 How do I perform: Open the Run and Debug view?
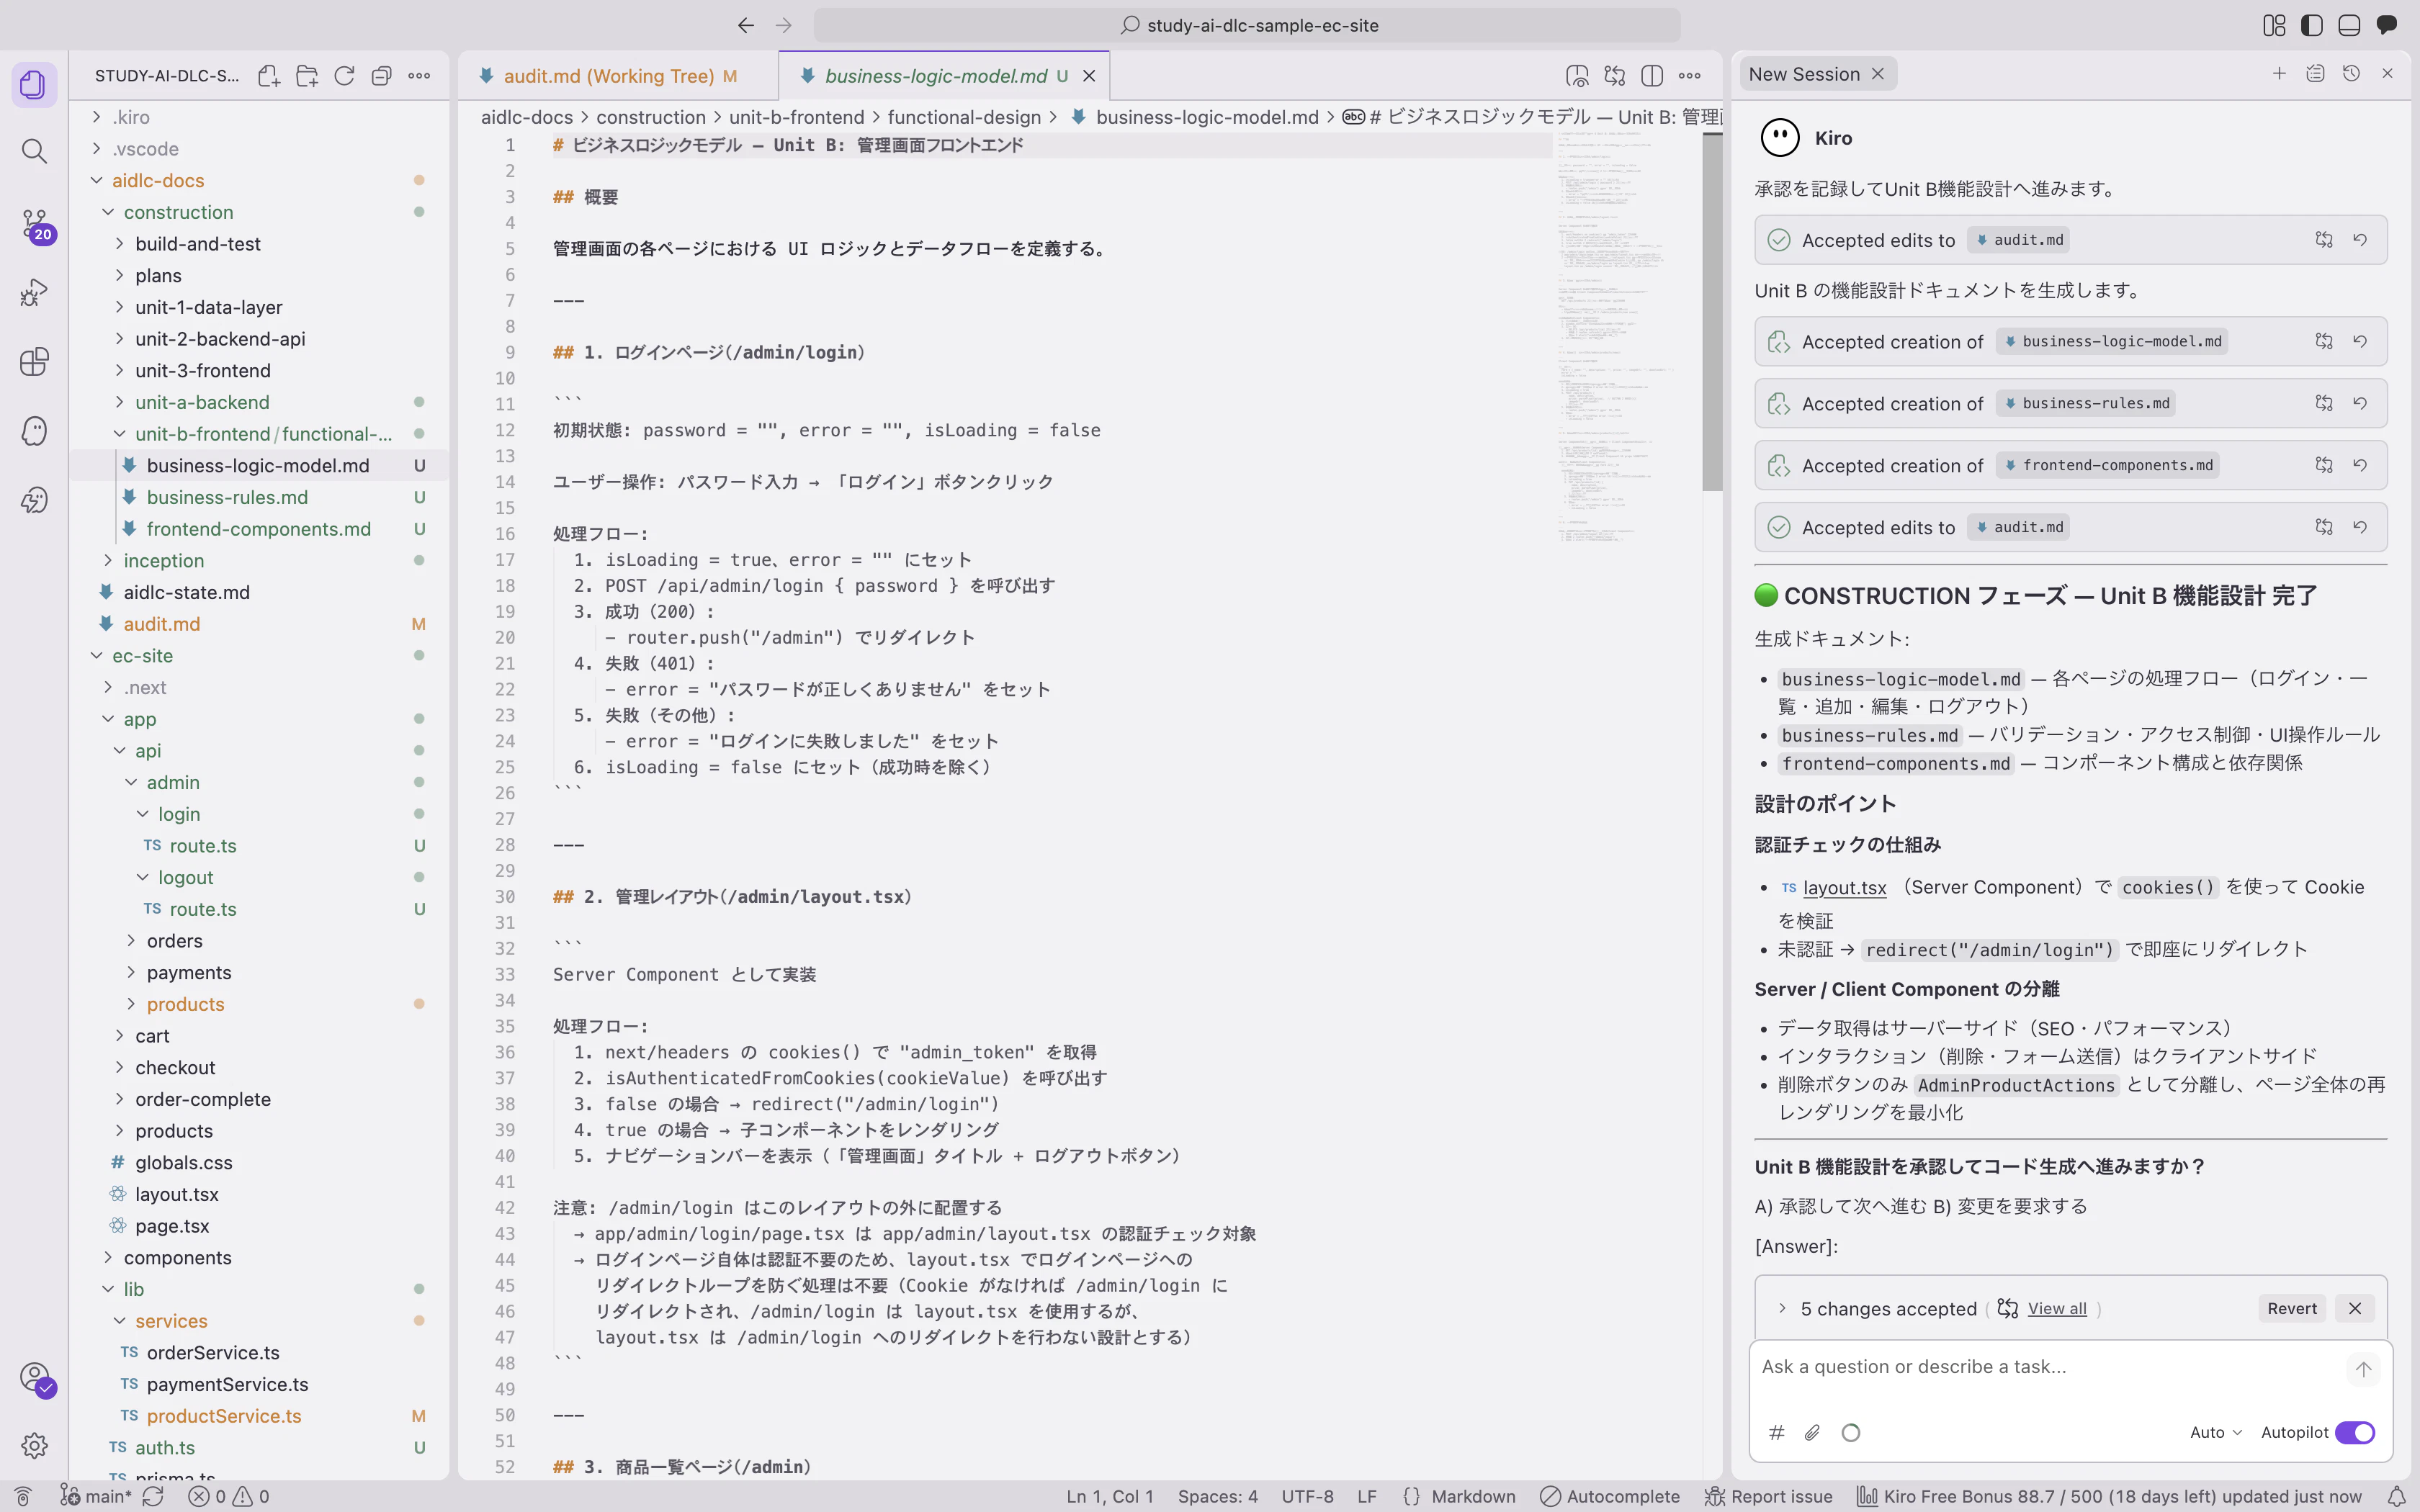point(34,293)
